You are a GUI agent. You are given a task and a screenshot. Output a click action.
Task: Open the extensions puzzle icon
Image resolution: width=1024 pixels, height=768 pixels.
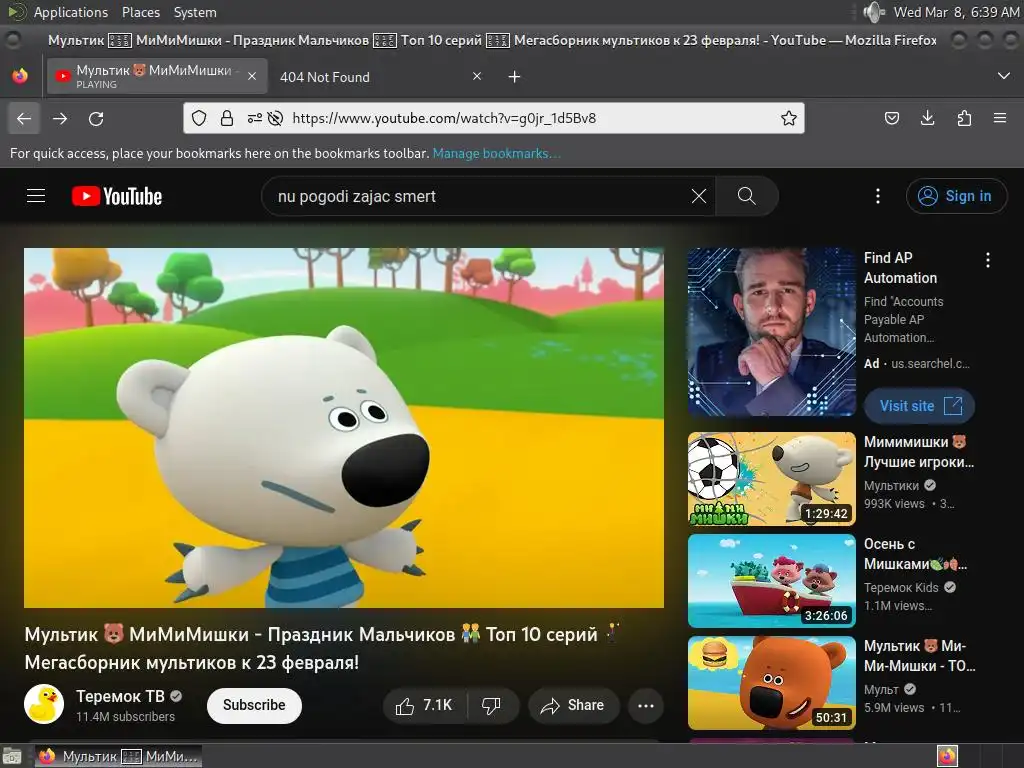point(964,118)
